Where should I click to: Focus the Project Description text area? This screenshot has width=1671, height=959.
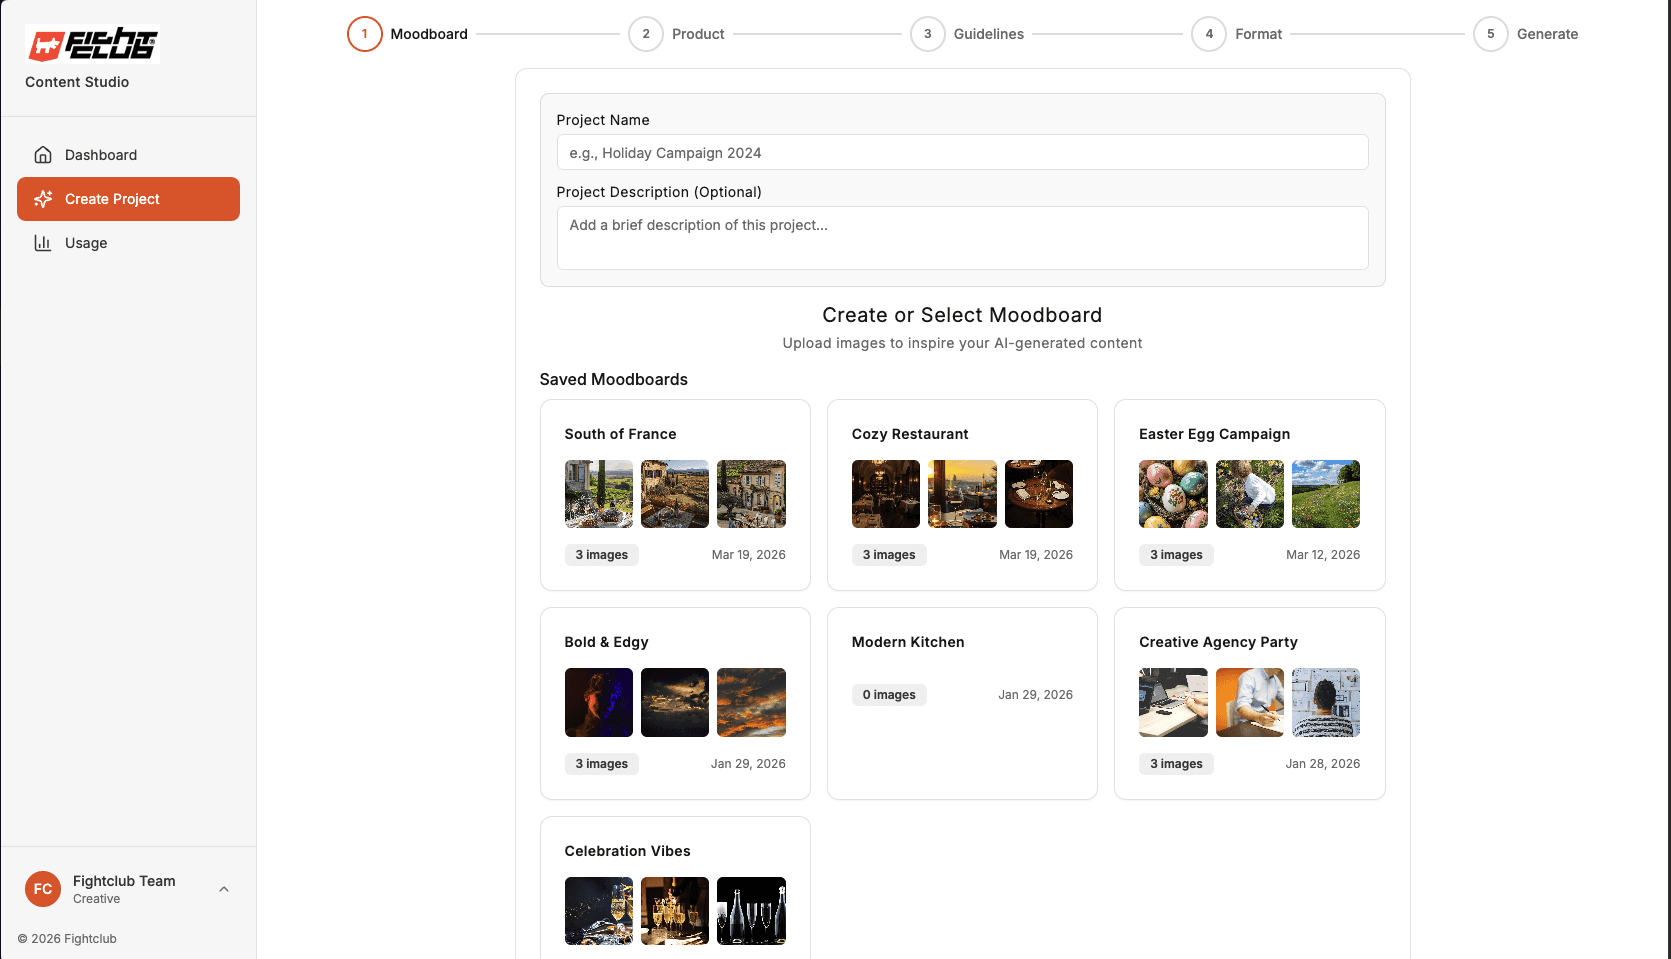(x=962, y=238)
